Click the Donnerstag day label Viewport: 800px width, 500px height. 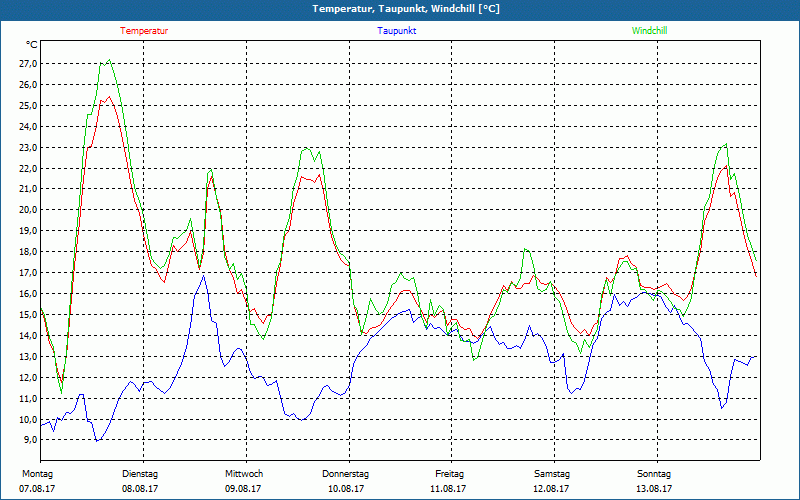click(345, 474)
